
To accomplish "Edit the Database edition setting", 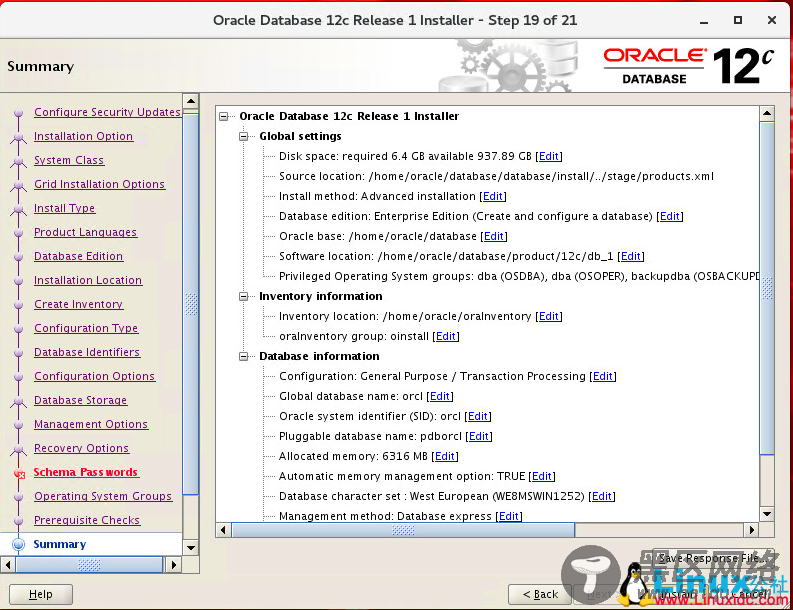I will click(x=670, y=216).
